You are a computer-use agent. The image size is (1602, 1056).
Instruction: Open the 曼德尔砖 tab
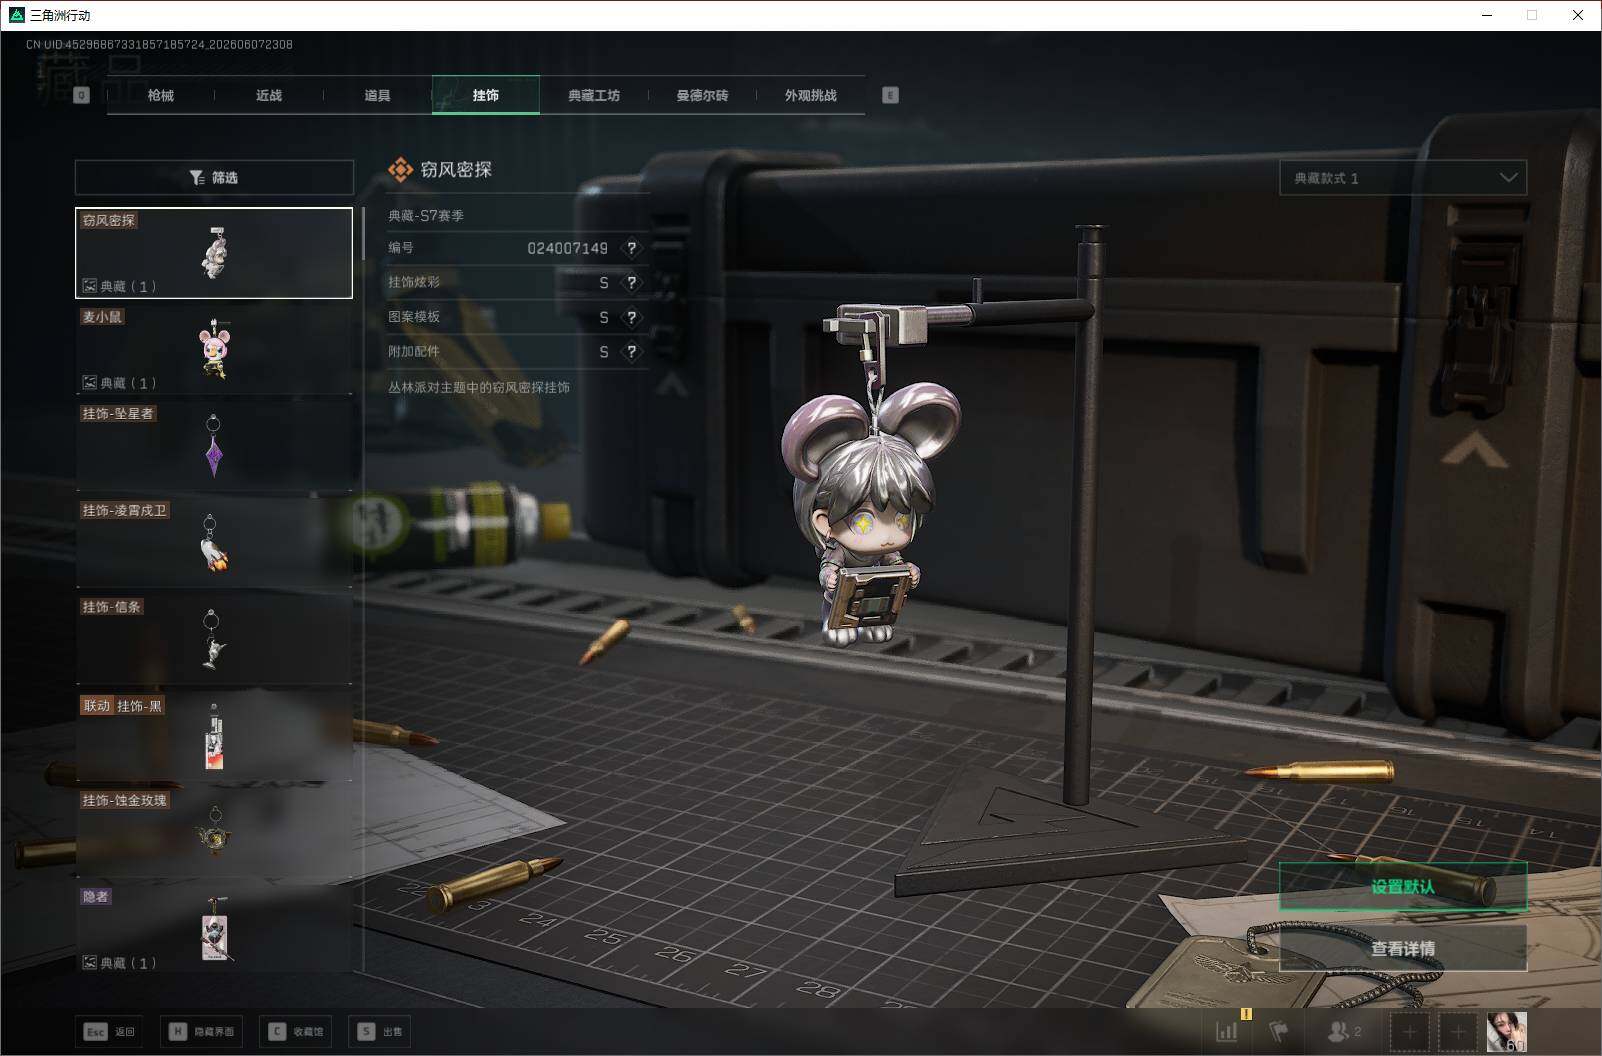point(702,95)
